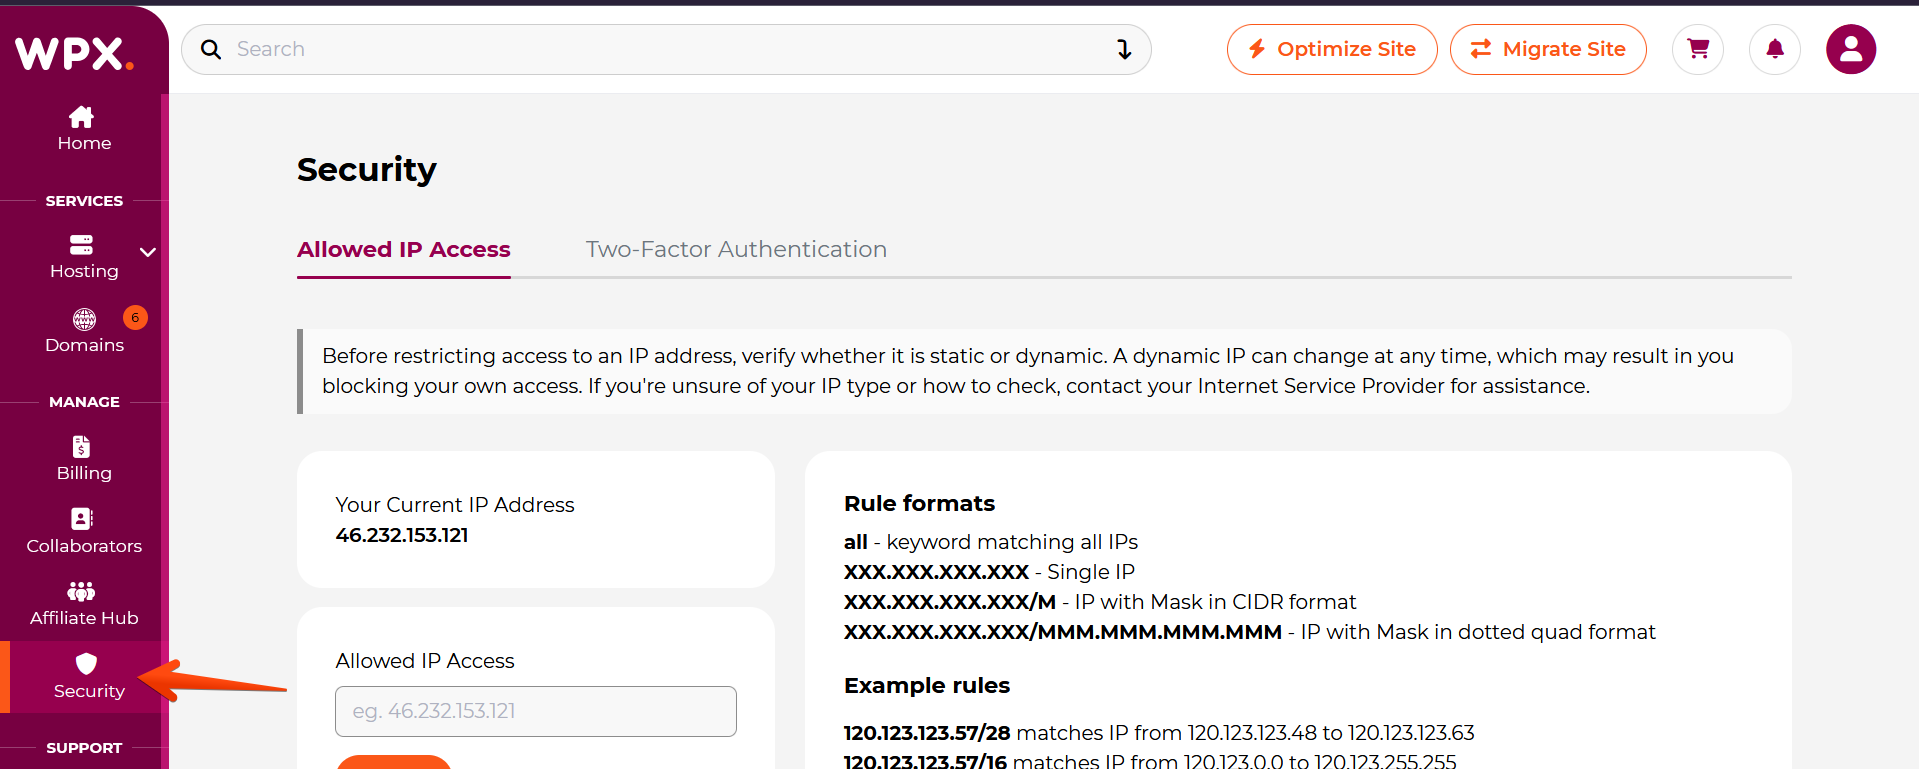Viewport: 1919px width, 769px height.
Task: Click into the top Search field
Action: pyautogui.click(x=660, y=49)
